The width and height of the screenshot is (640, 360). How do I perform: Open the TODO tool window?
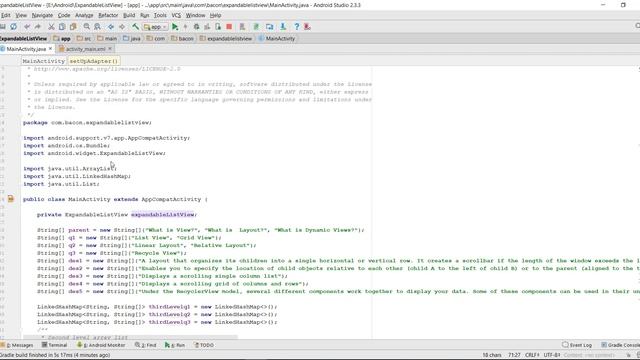pyautogui.click(x=204, y=345)
